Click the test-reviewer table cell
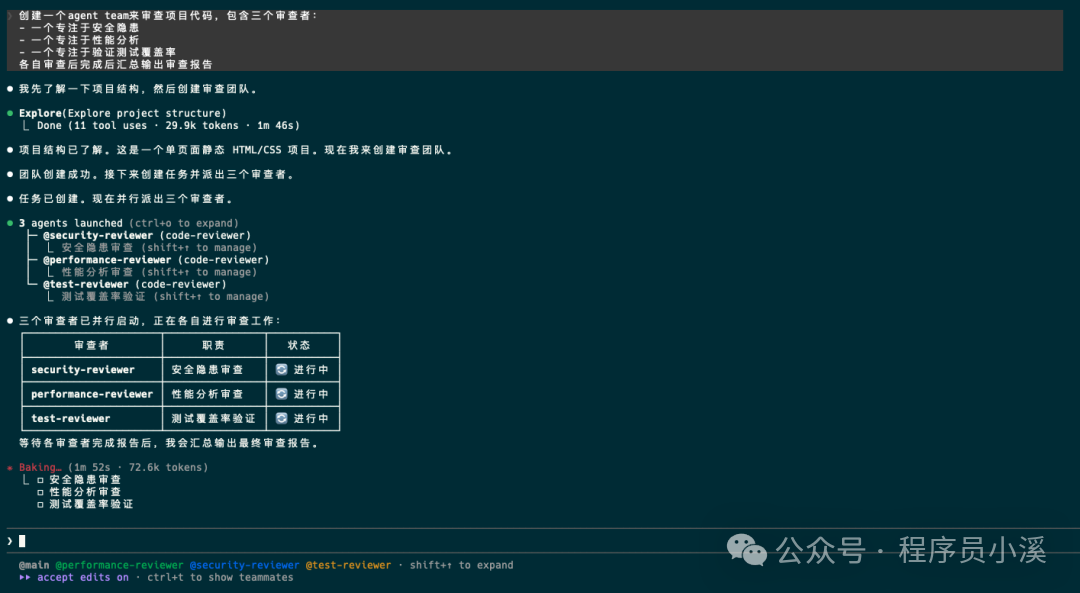 point(92,418)
